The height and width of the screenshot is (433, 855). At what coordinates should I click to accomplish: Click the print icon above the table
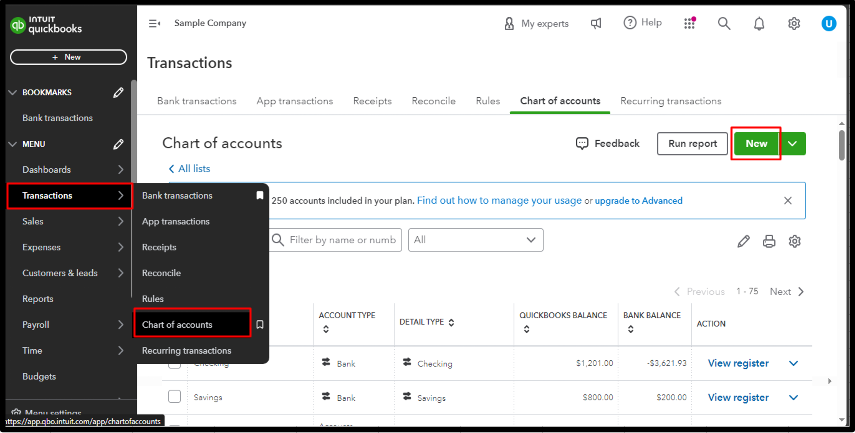tap(769, 241)
